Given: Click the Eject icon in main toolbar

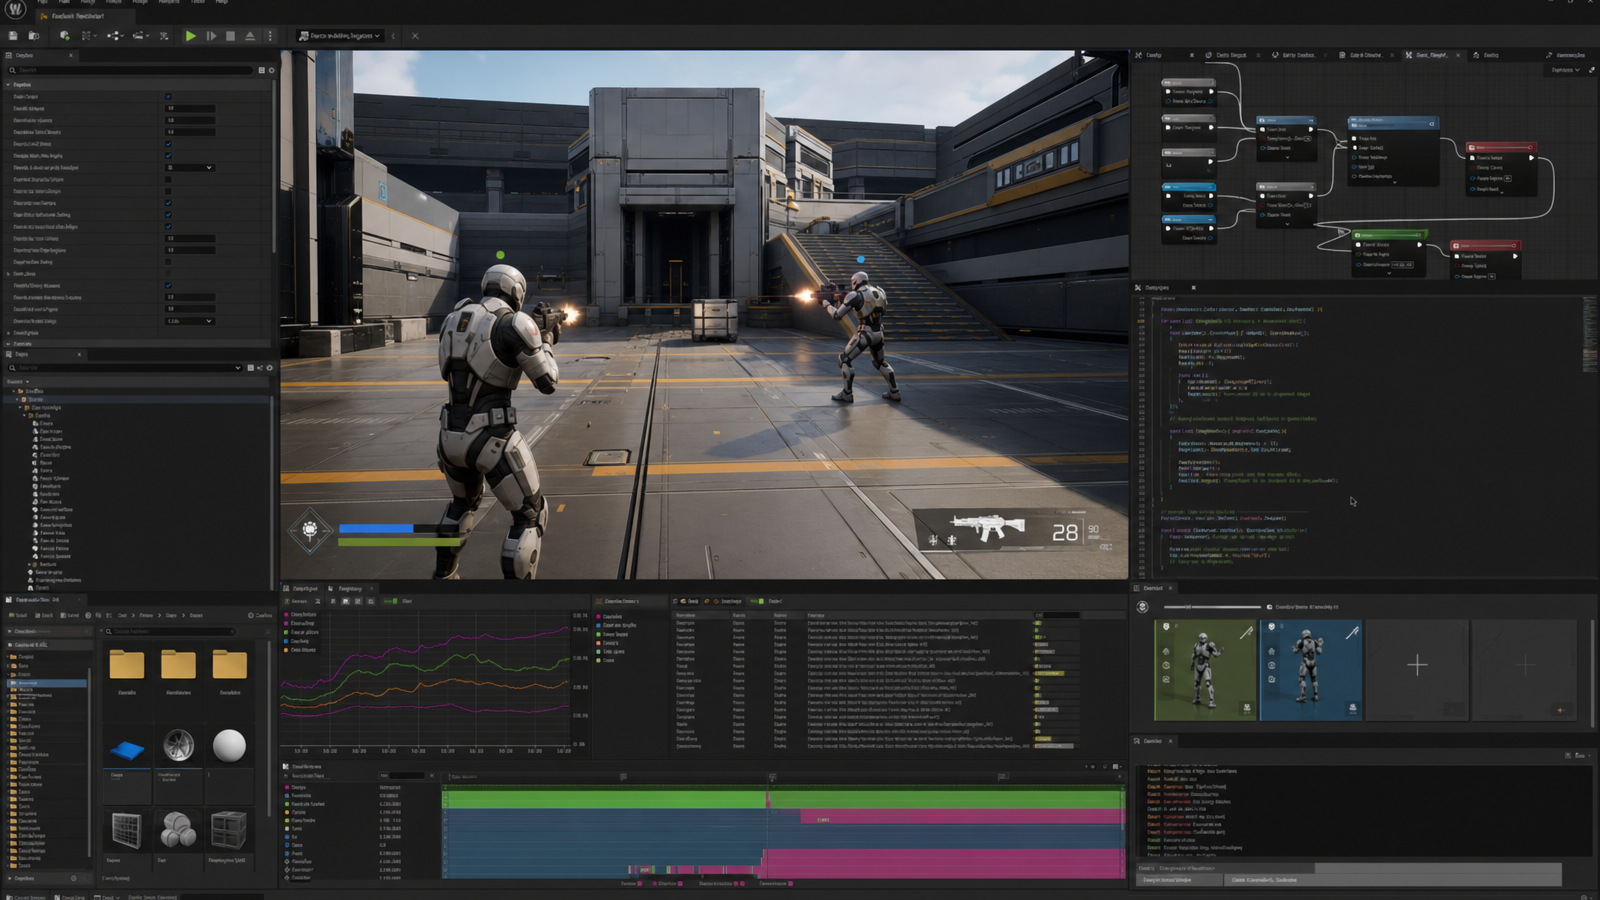Looking at the screenshot, I should [250, 36].
